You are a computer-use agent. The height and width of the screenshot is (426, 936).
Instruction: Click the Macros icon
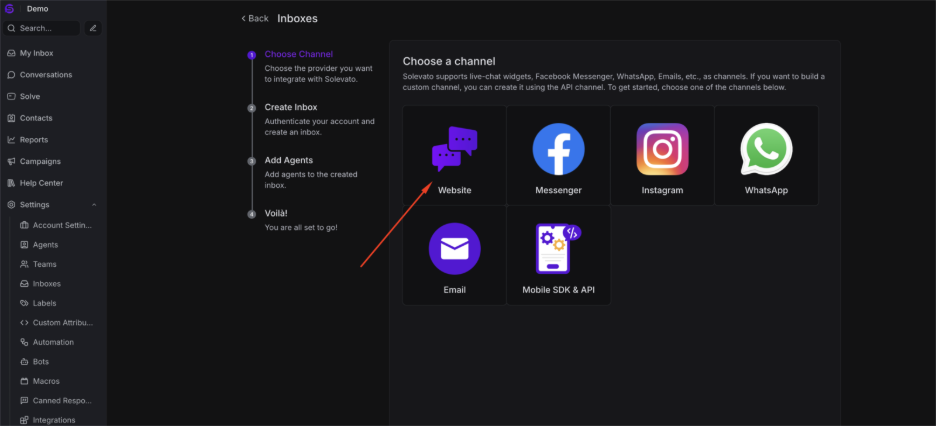[24, 381]
